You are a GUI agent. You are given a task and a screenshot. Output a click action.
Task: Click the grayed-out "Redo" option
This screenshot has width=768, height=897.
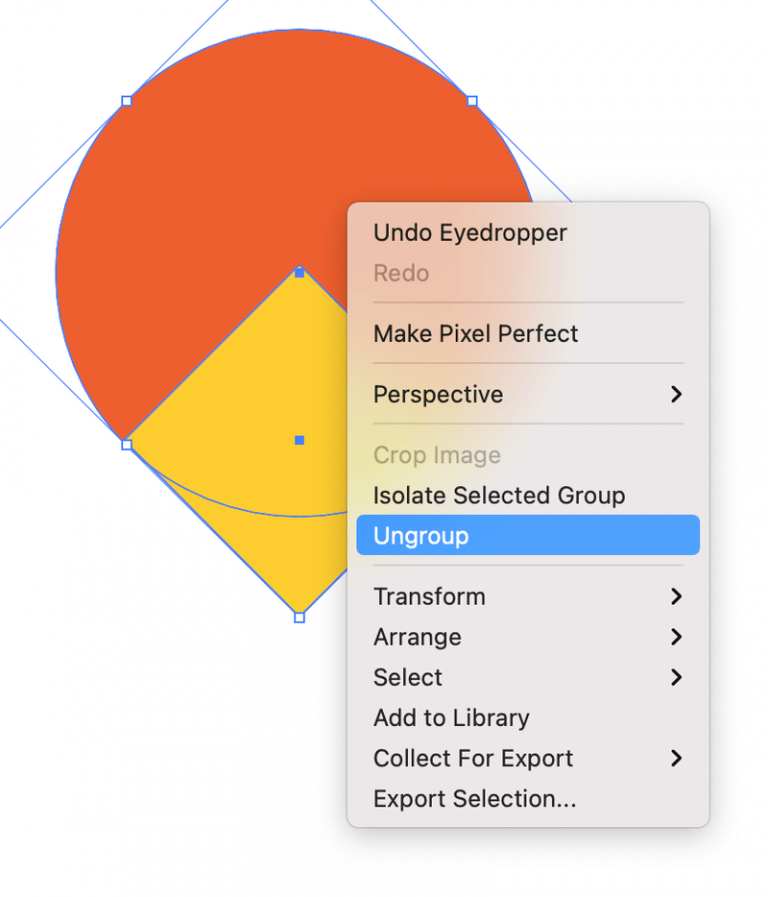click(400, 273)
